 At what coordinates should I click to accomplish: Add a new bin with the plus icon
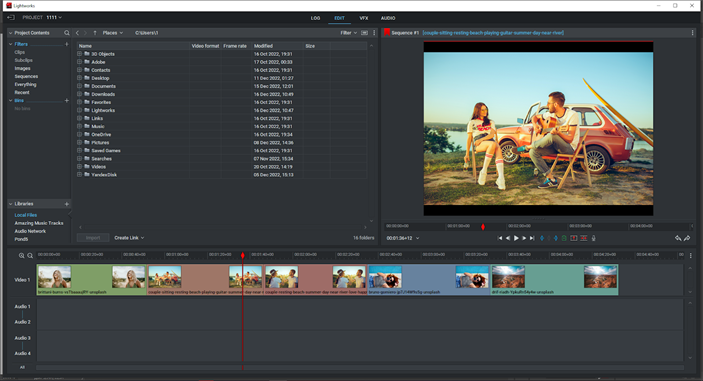click(67, 100)
